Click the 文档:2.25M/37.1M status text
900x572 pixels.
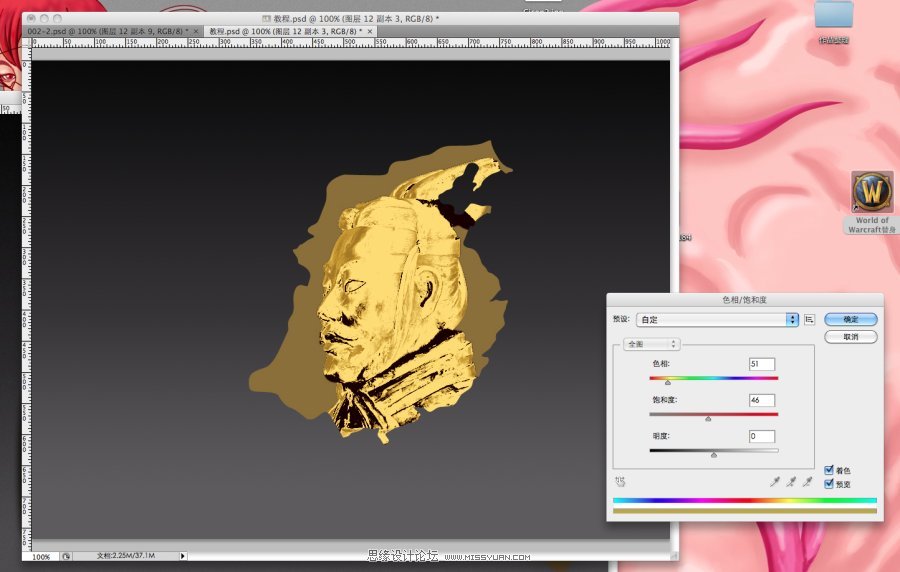click(x=126, y=555)
